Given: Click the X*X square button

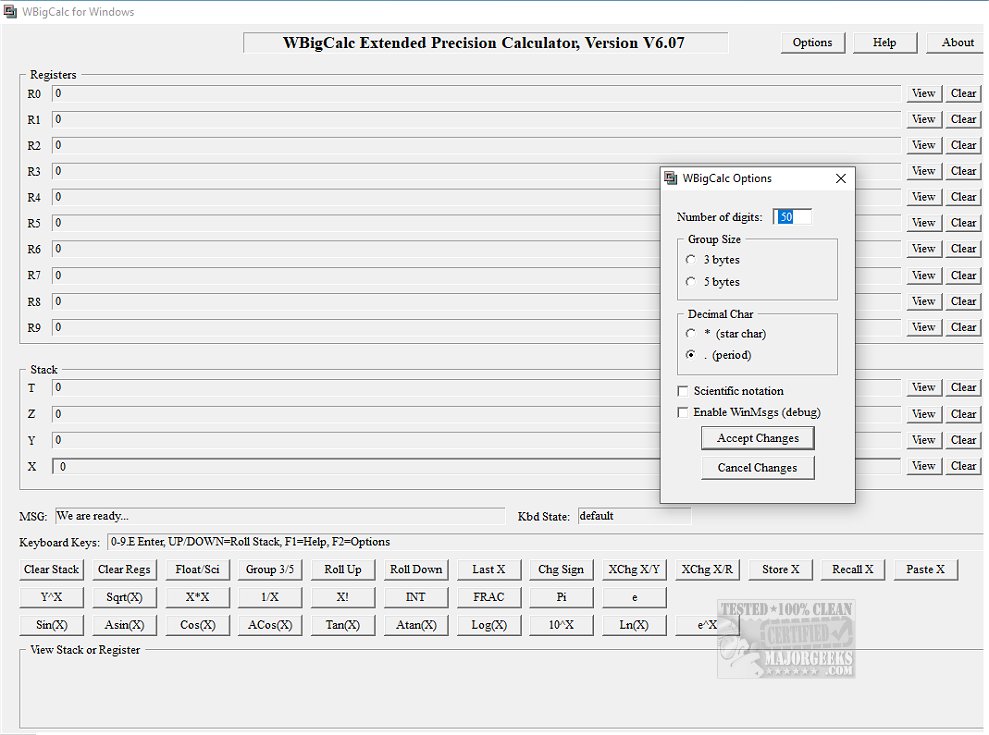Looking at the screenshot, I should (197, 597).
